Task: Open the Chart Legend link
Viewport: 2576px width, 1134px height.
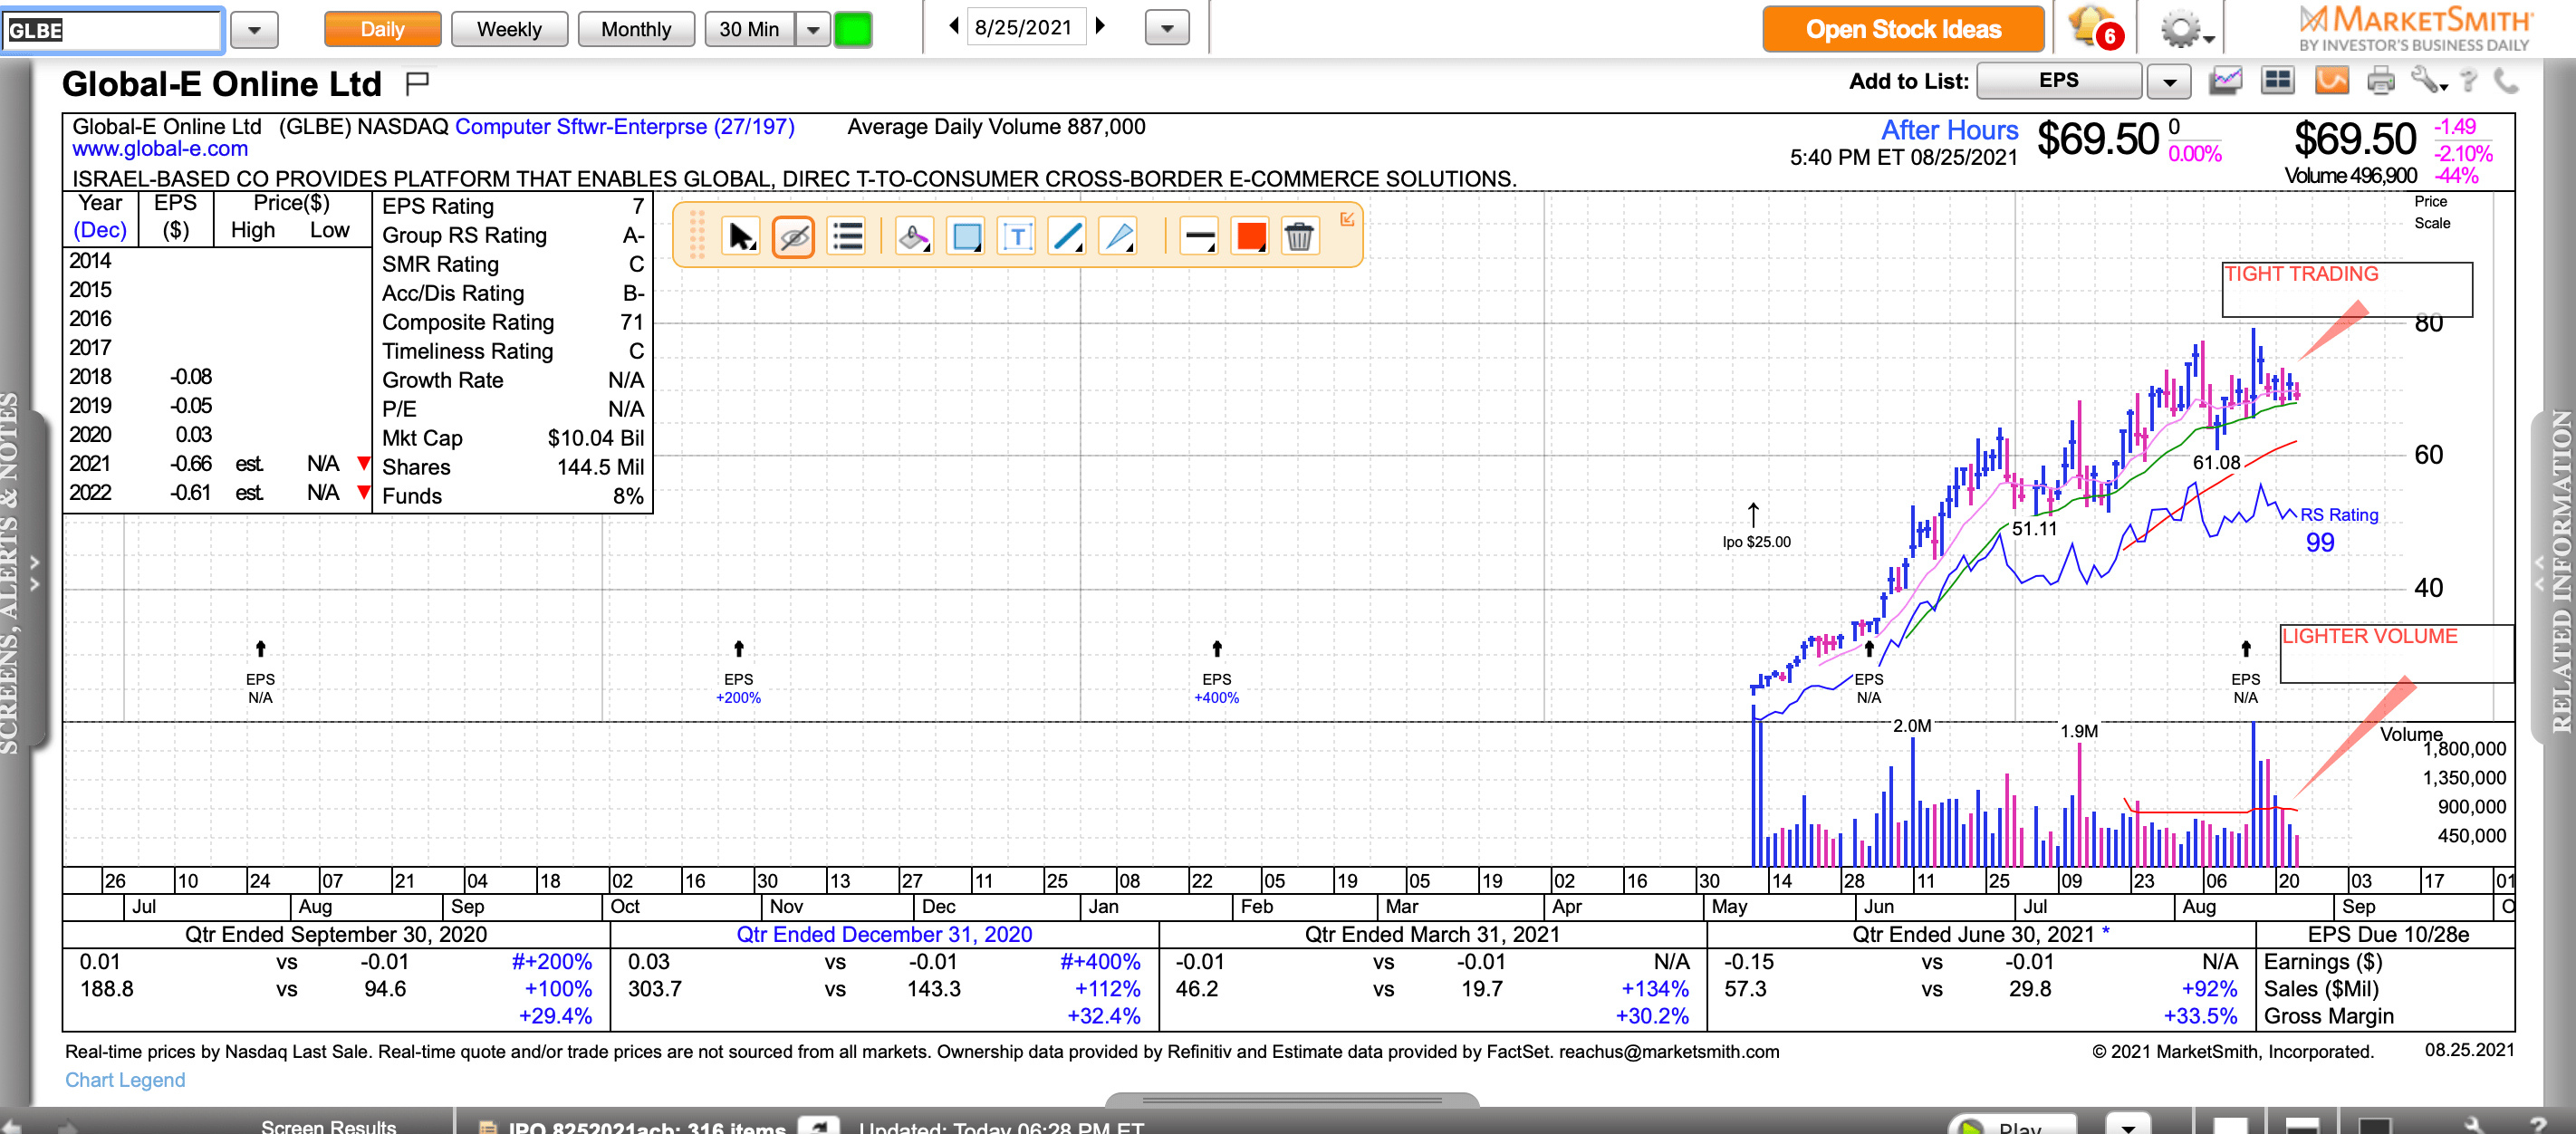Action: tap(125, 1080)
